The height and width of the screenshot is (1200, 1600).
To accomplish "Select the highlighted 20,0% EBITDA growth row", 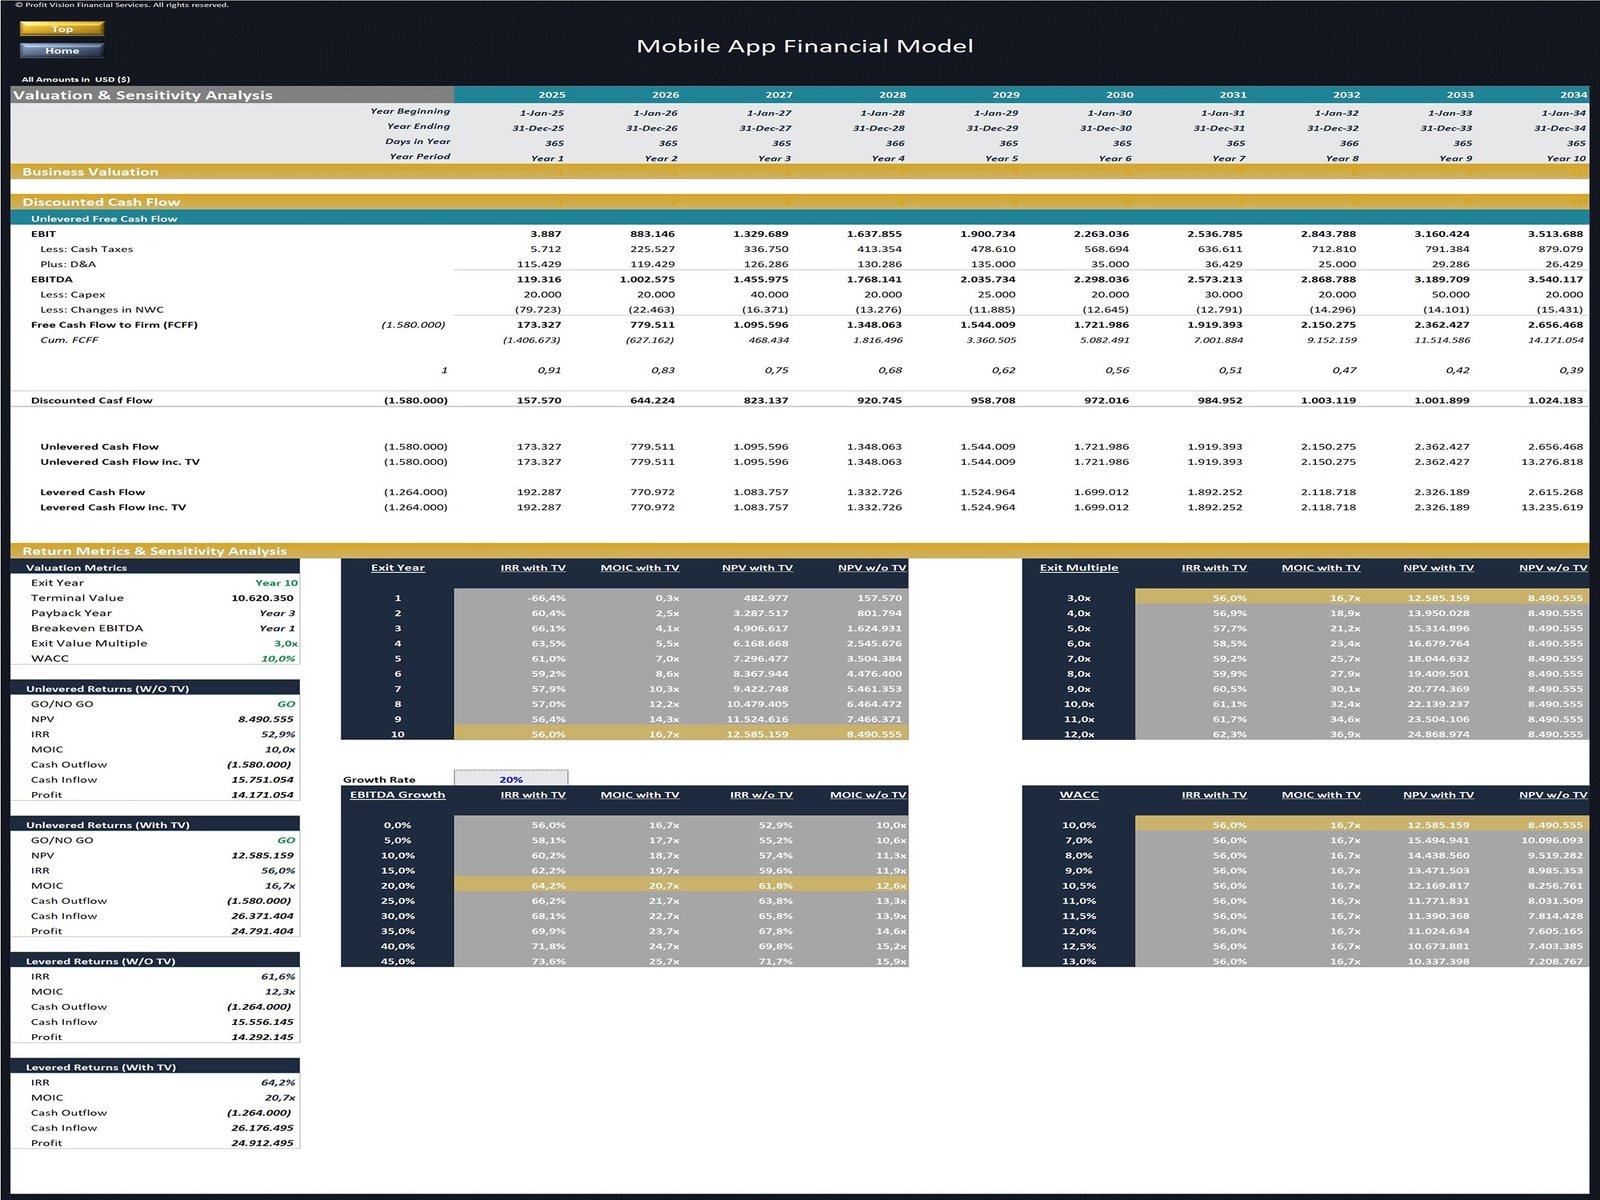I will (398, 886).
